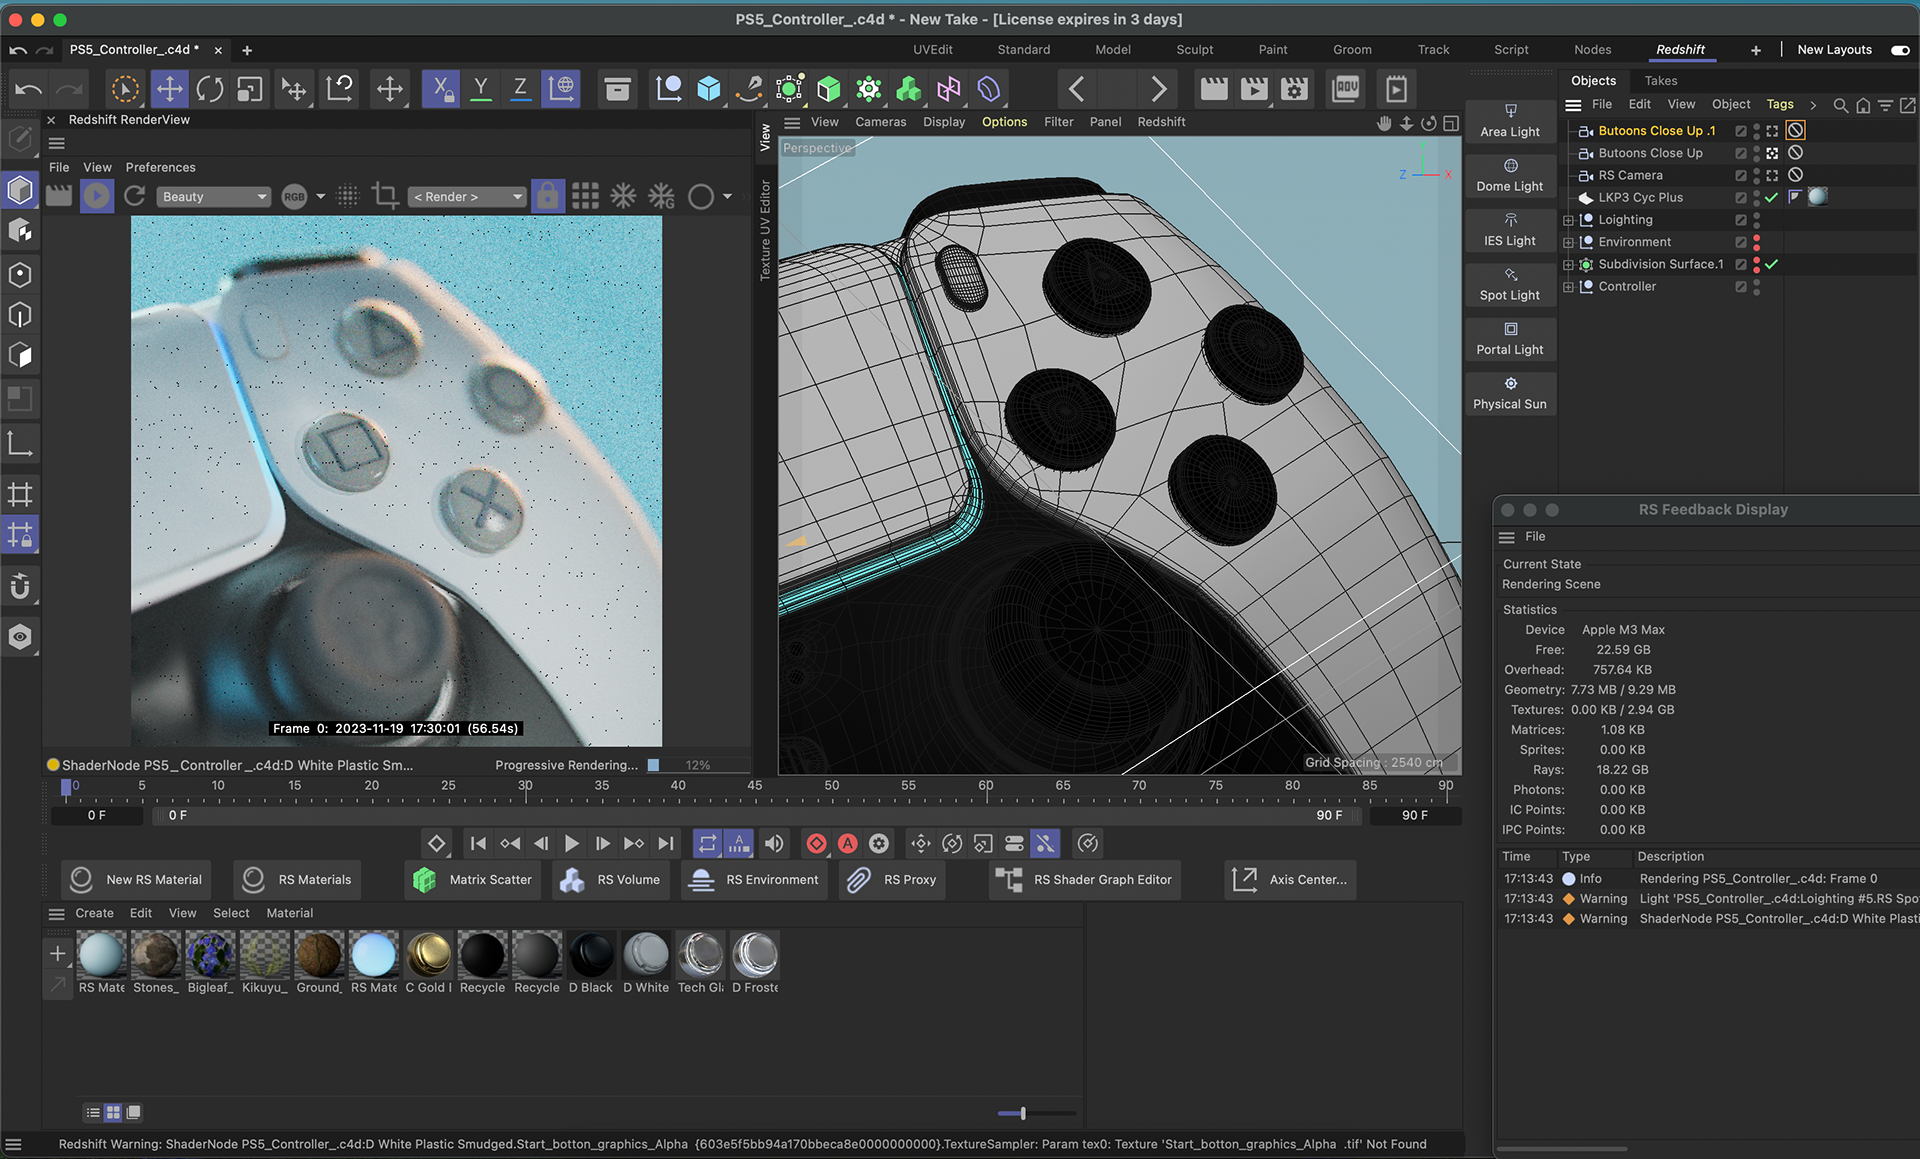Screen dimensions: 1920x1159
Task: Open RS Shader Graph Editor
Action: pyautogui.click(x=1085, y=879)
